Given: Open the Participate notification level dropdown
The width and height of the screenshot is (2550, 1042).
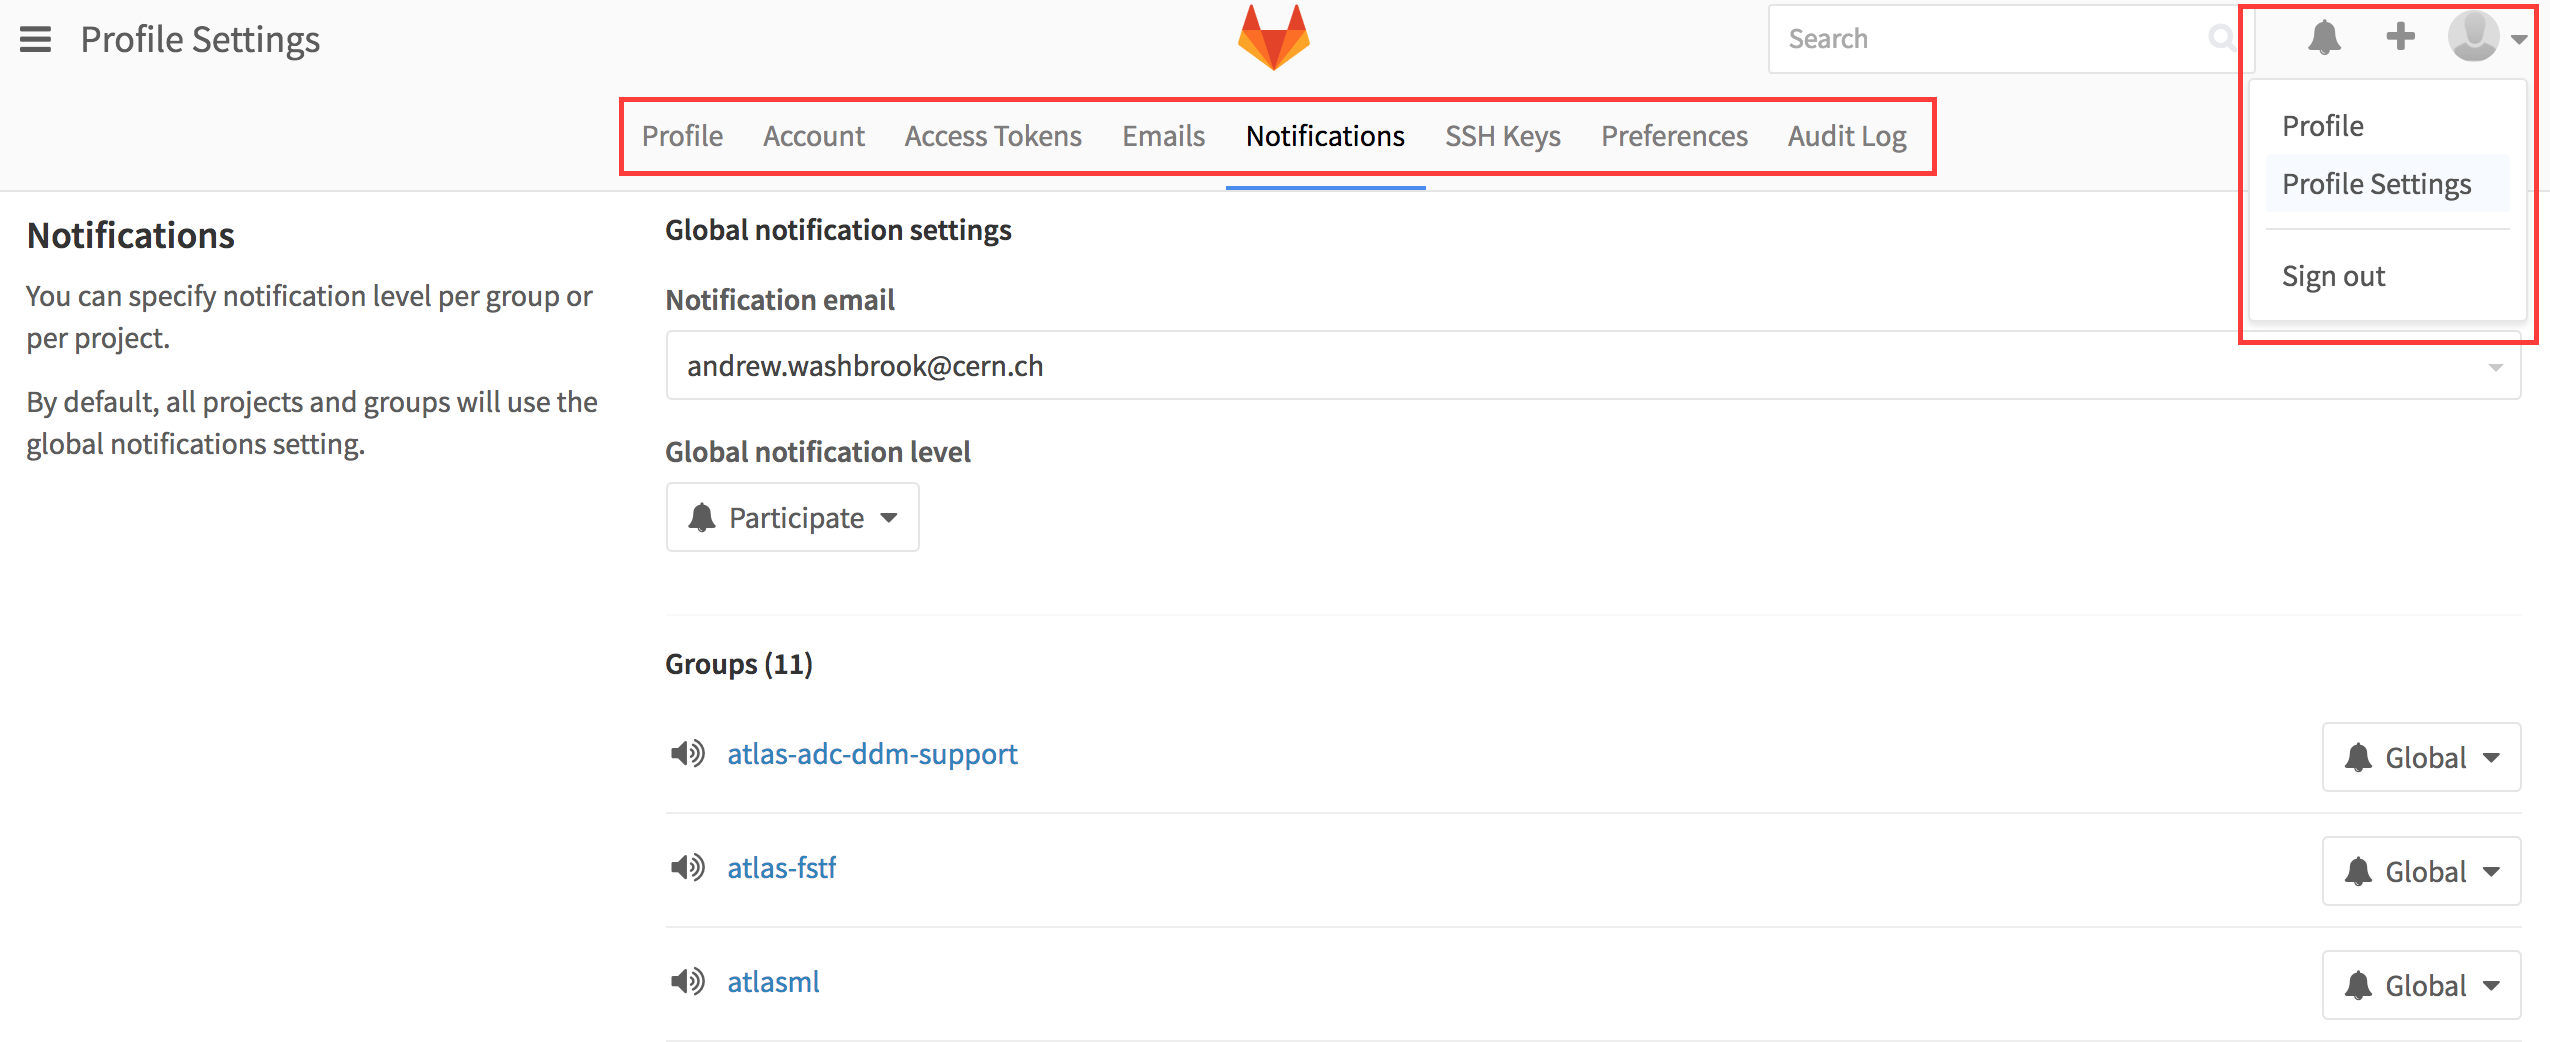Looking at the screenshot, I should coord(792,517).
